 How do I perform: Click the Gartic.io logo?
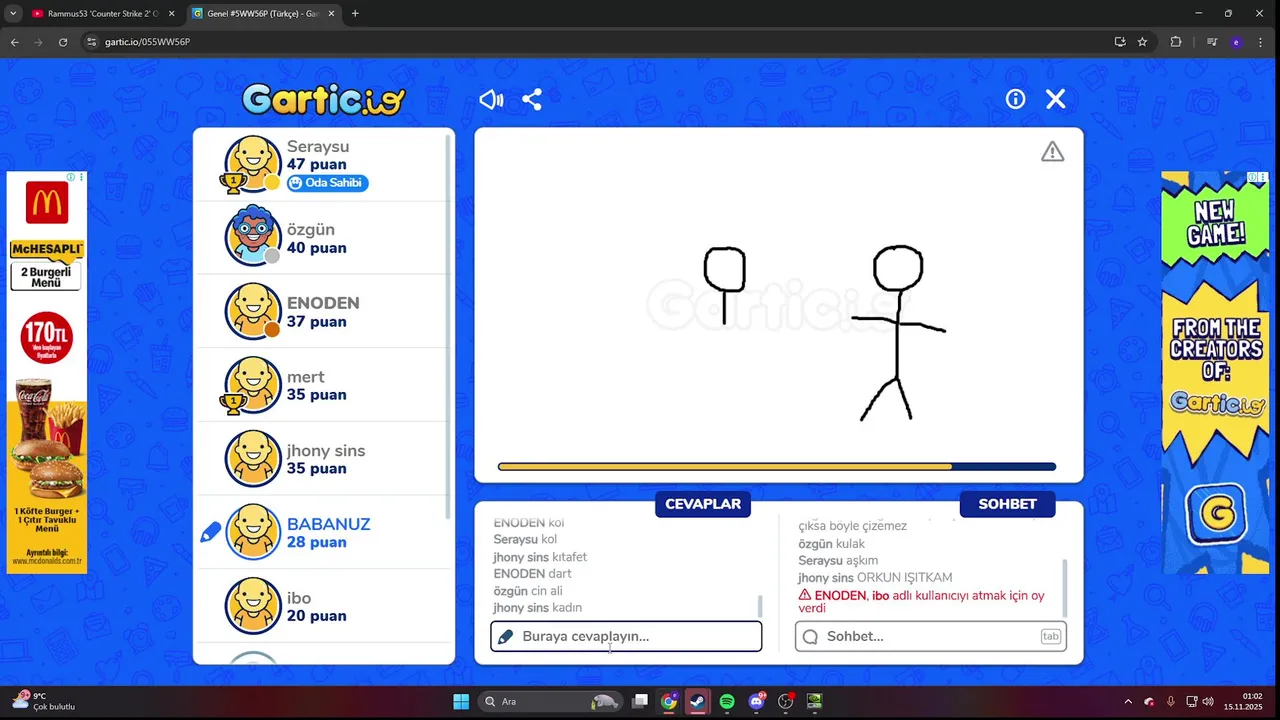(323, 99)
